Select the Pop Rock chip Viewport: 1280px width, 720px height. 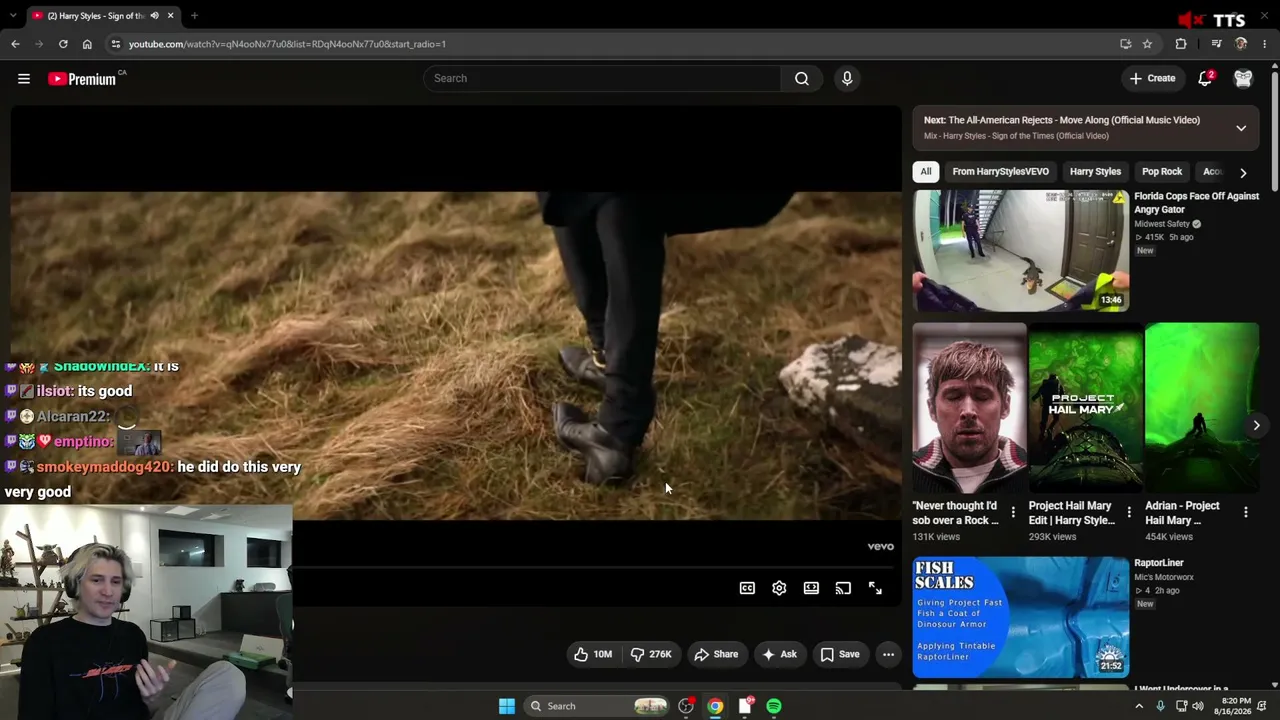[x=1162, y=172]
